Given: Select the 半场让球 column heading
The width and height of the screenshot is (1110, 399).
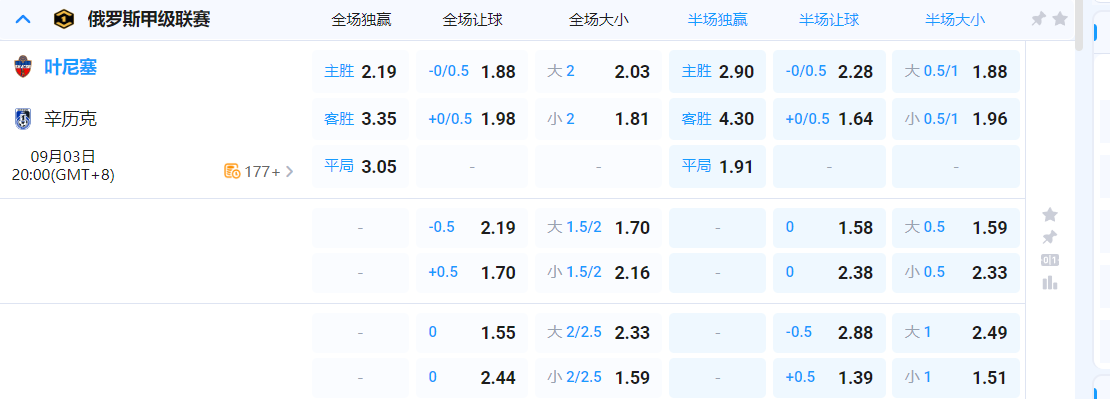Looking at the screenshot, I should coord(829,20).
